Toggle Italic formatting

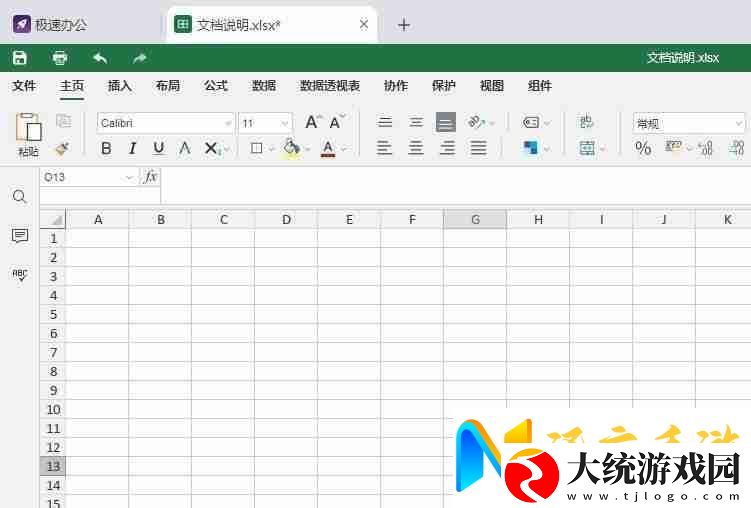point(133,148)
